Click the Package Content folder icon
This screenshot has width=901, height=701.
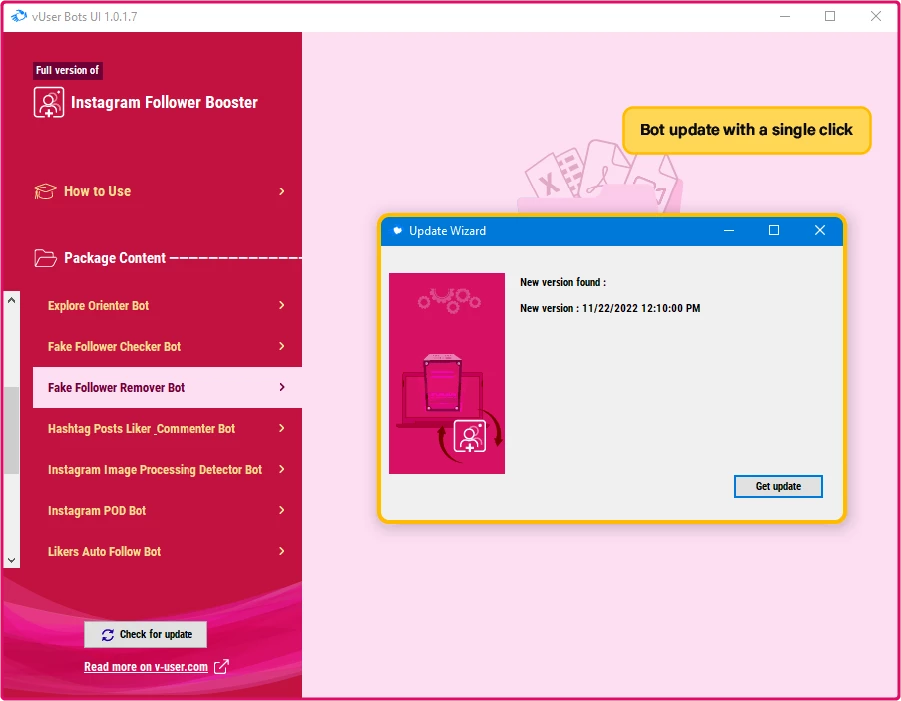pos(45,258)
